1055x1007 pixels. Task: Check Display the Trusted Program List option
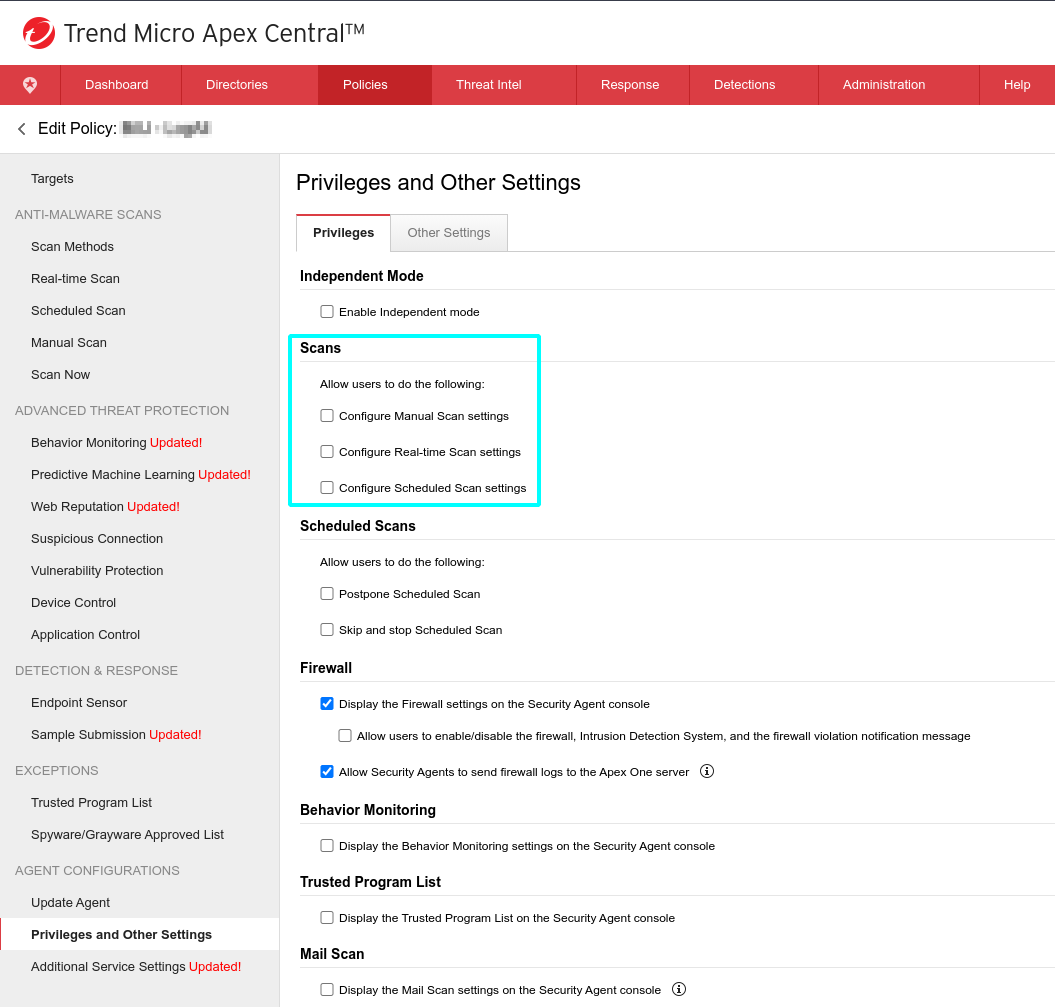[x=327, y=918]
